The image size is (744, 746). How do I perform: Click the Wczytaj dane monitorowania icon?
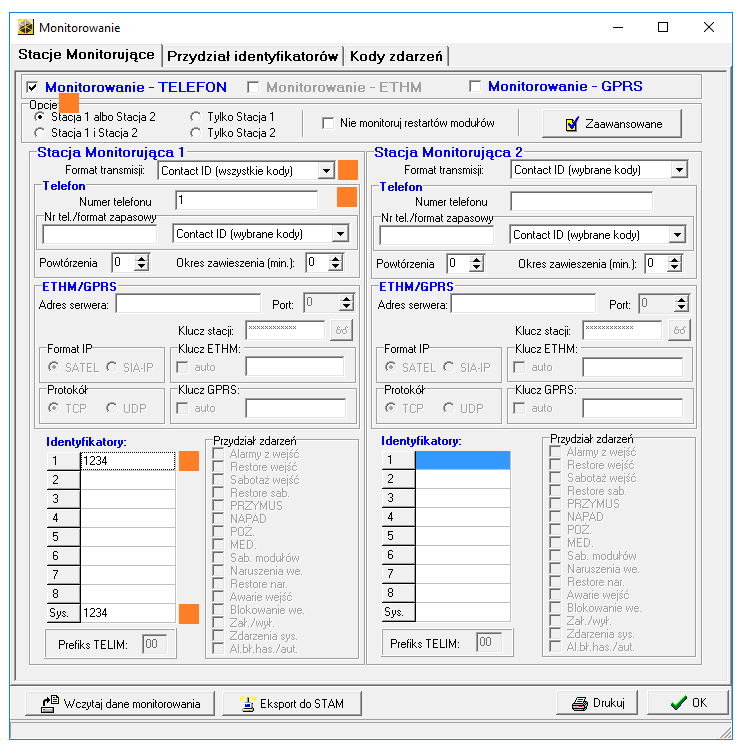pos(48,704)
